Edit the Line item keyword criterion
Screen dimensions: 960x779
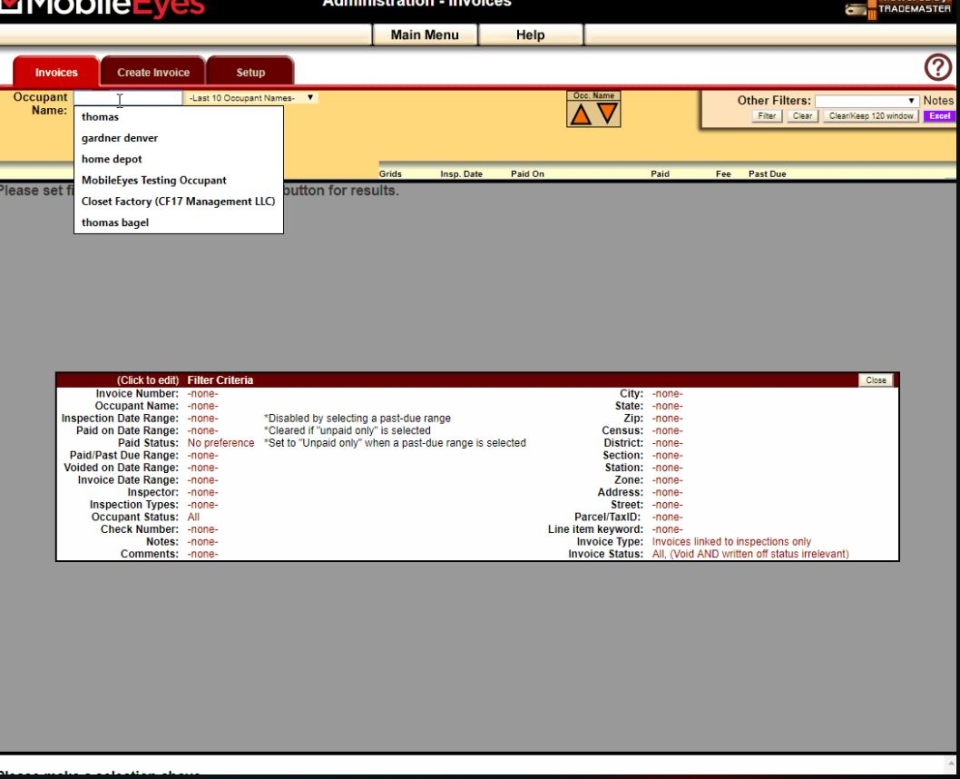point(667,529)
